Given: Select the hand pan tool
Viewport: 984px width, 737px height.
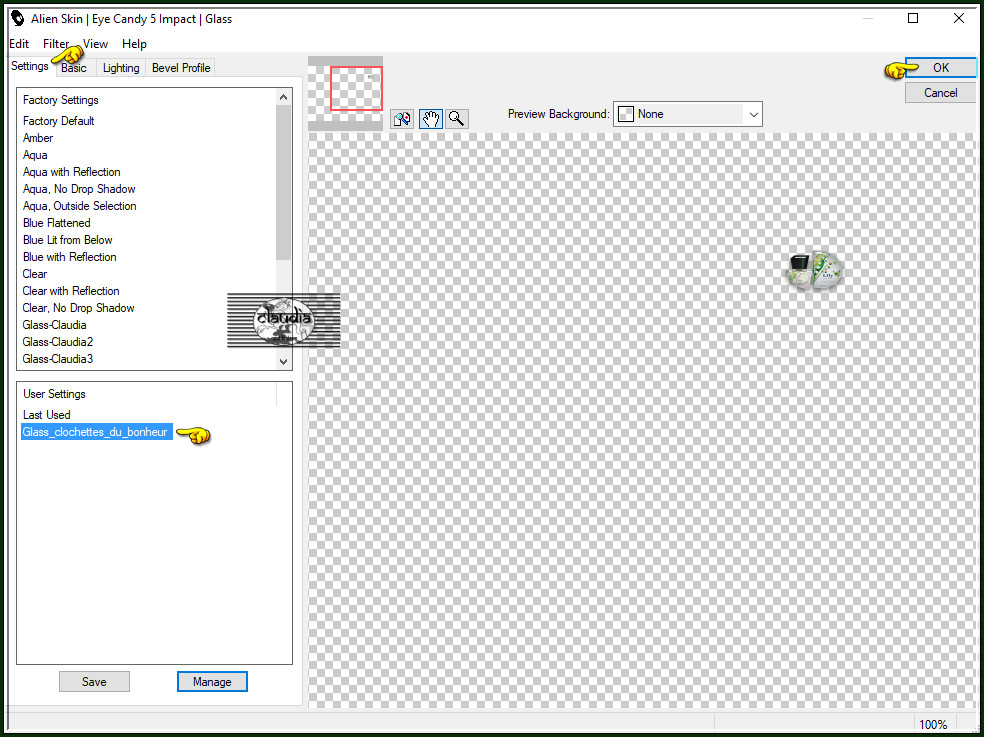Looking at the screenshot, I should (x=430, y=119).
